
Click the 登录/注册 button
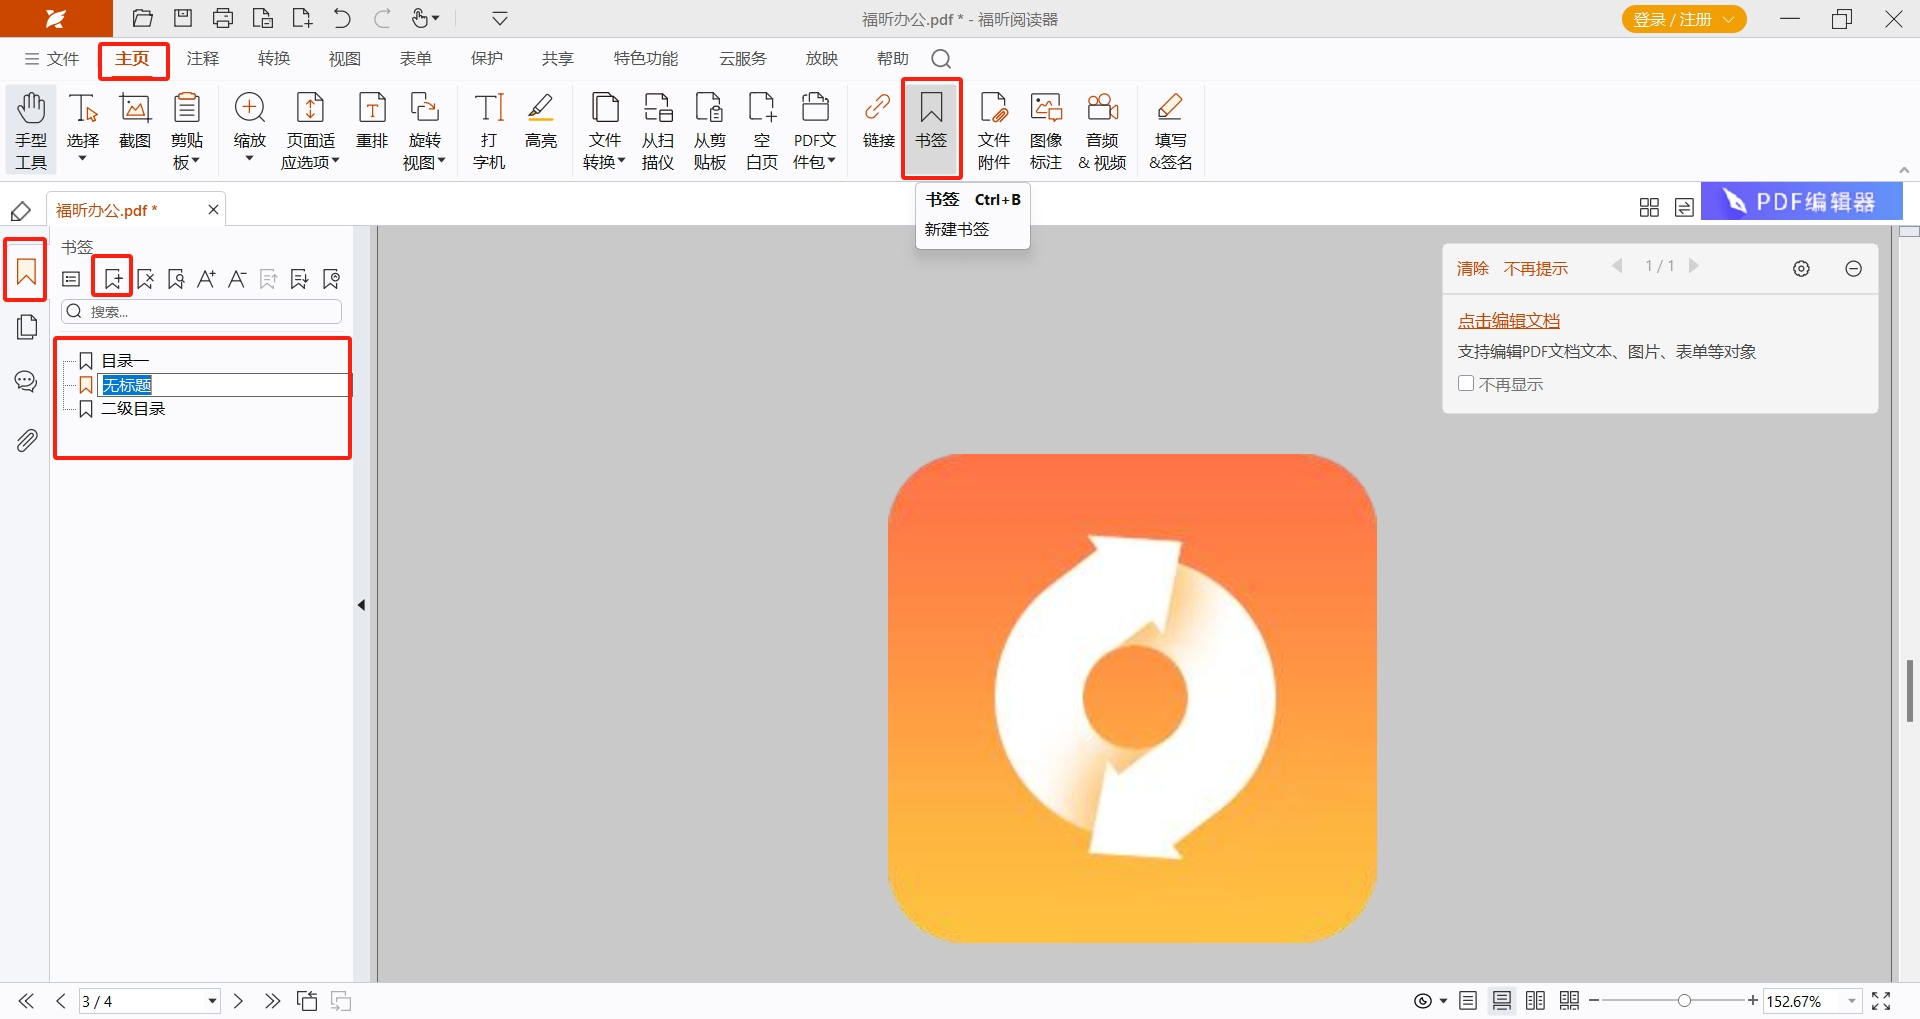pos(1683,19)
